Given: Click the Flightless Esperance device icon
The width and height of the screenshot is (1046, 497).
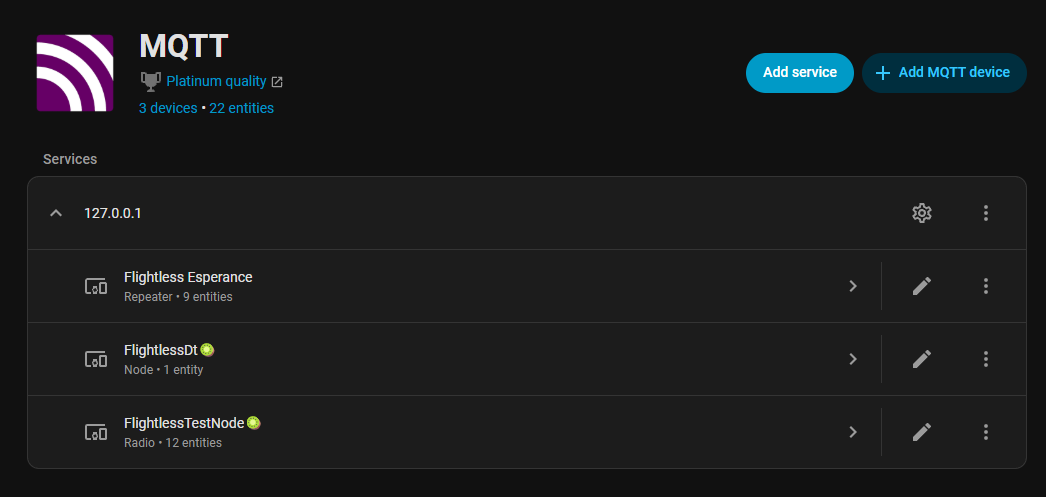Looking at the screenshot, I should (x=95, y=286).
